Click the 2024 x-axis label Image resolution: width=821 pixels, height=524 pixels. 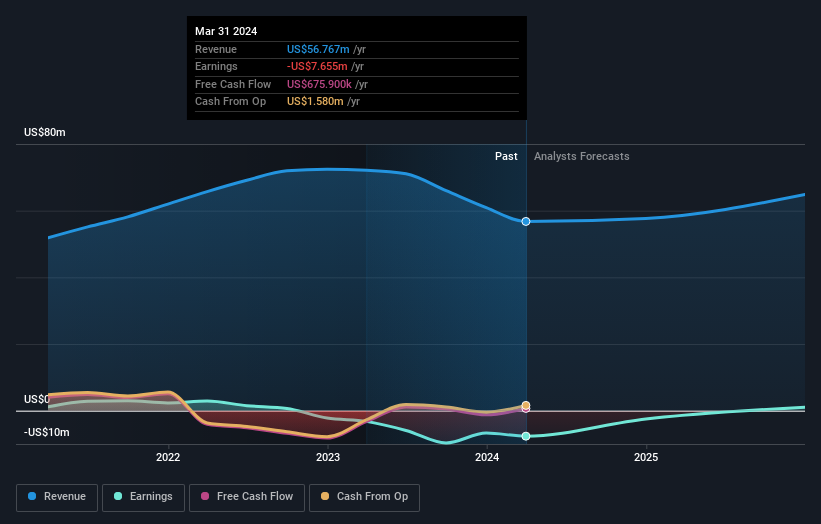[x=487, y=458]
